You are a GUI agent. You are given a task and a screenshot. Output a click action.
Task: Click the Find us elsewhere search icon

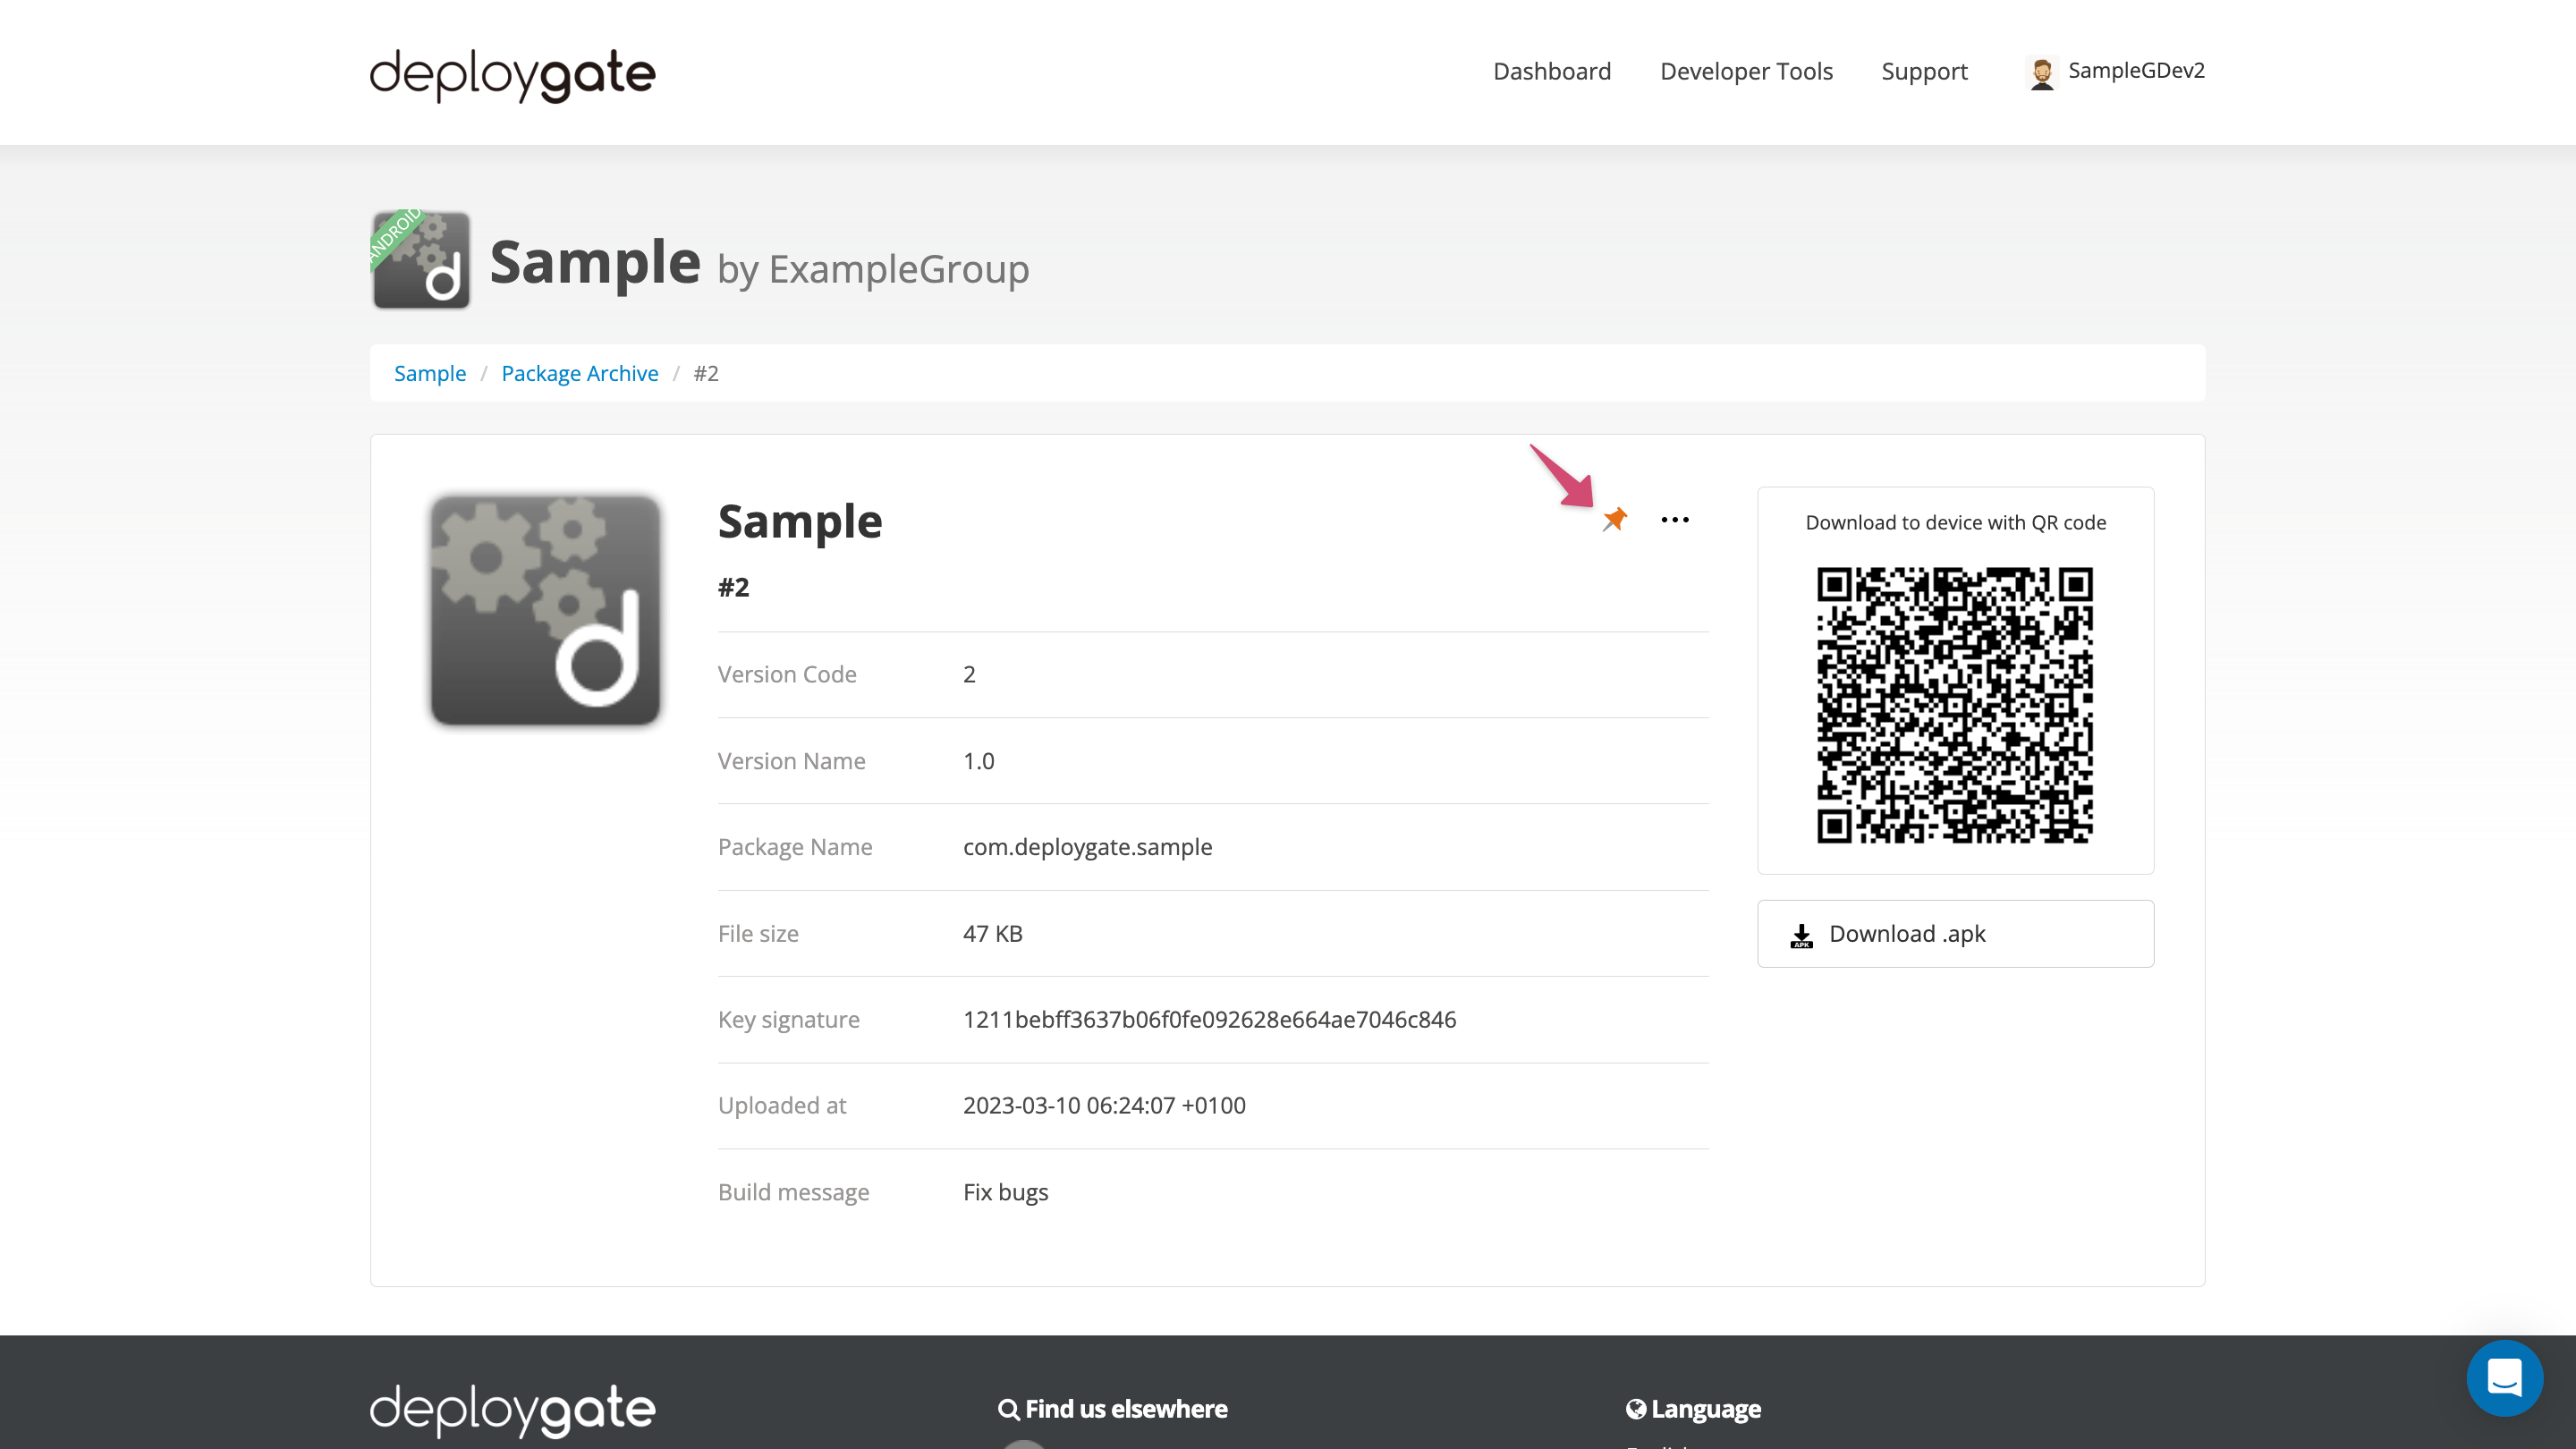1009,1409
